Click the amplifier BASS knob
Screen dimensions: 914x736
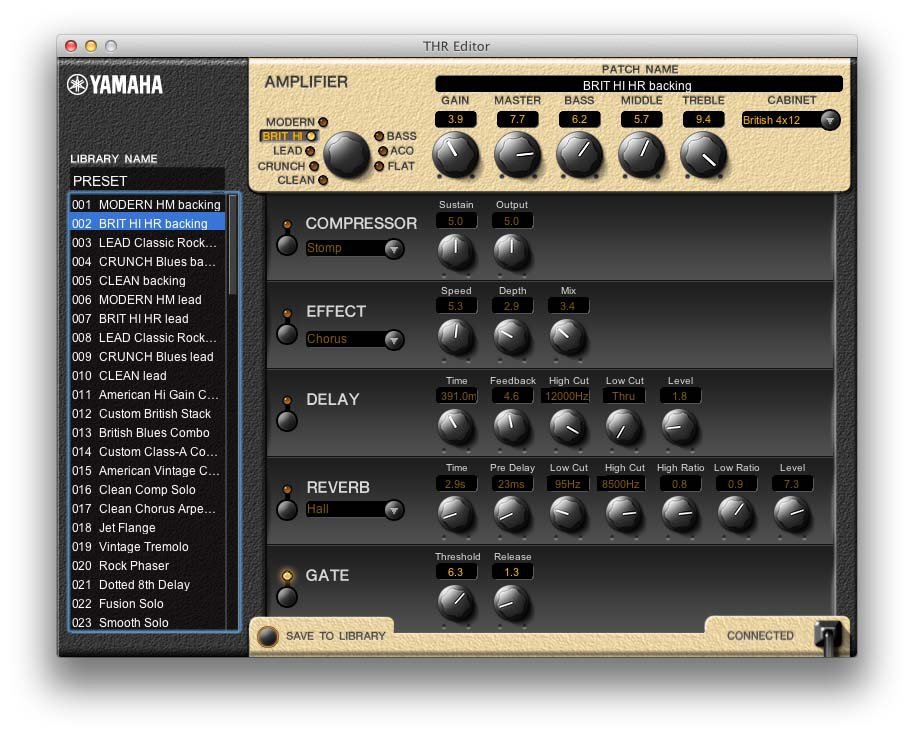coord(579,154)
